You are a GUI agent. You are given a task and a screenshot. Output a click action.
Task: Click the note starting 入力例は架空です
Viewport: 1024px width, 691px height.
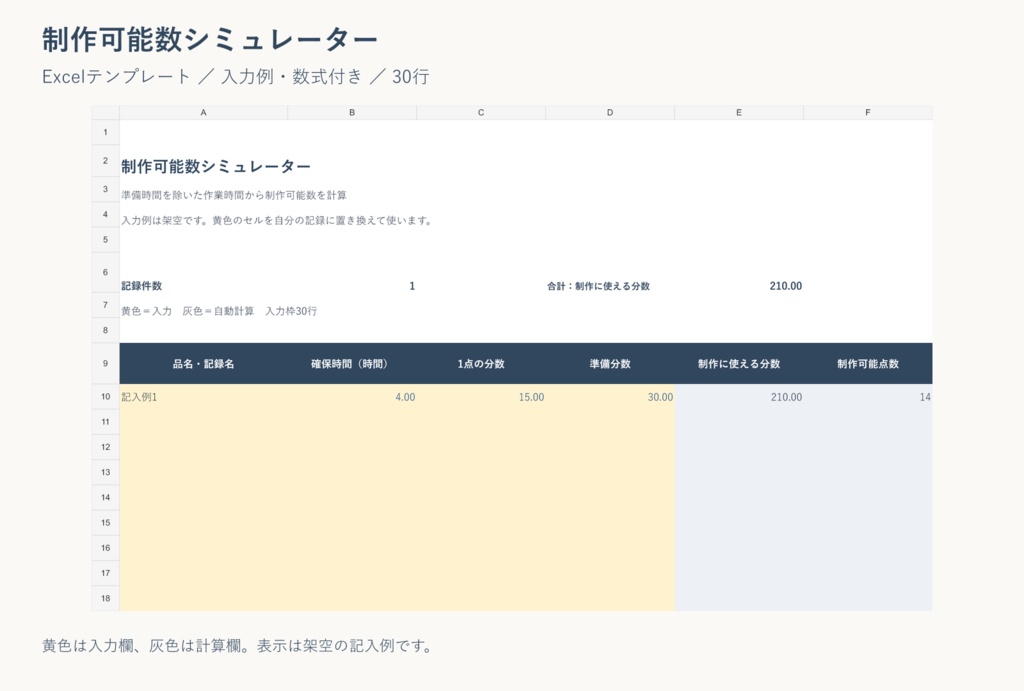pyautogui.click(x=277, y=220)
